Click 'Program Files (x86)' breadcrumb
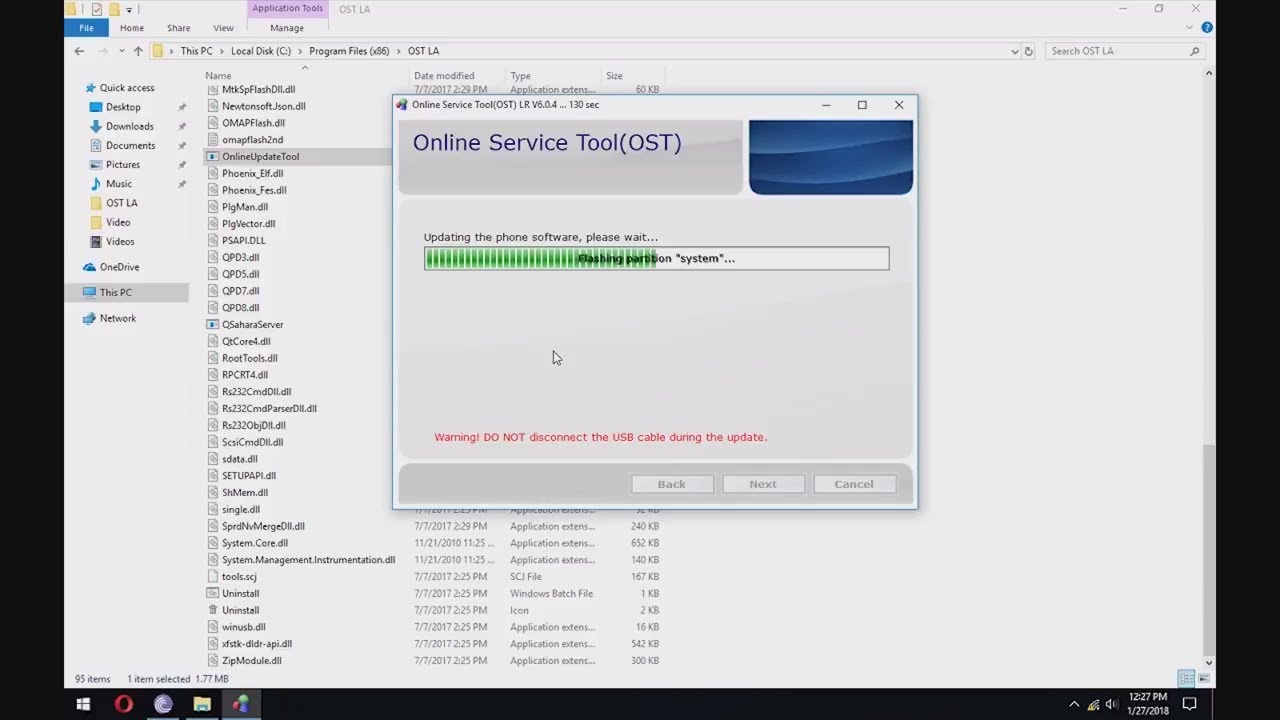The width and height of the screenshot is (1280, 720). coord(351,51)
